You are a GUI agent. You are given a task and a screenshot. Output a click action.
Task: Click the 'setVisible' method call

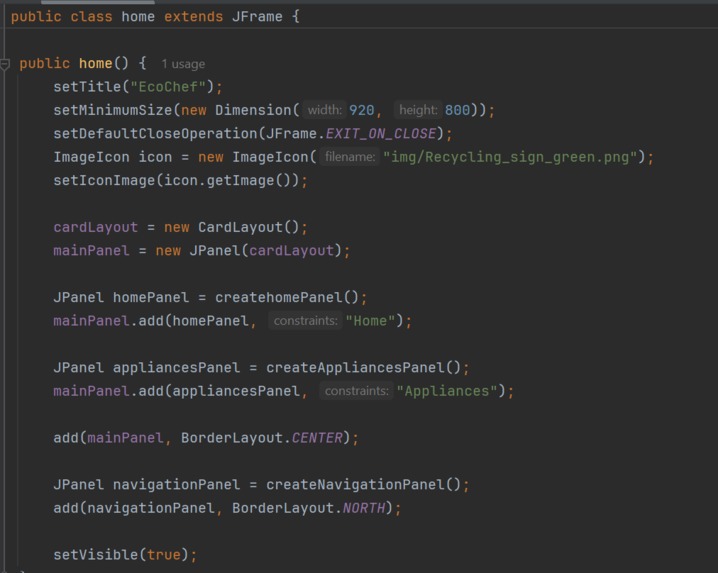(96, 555)
